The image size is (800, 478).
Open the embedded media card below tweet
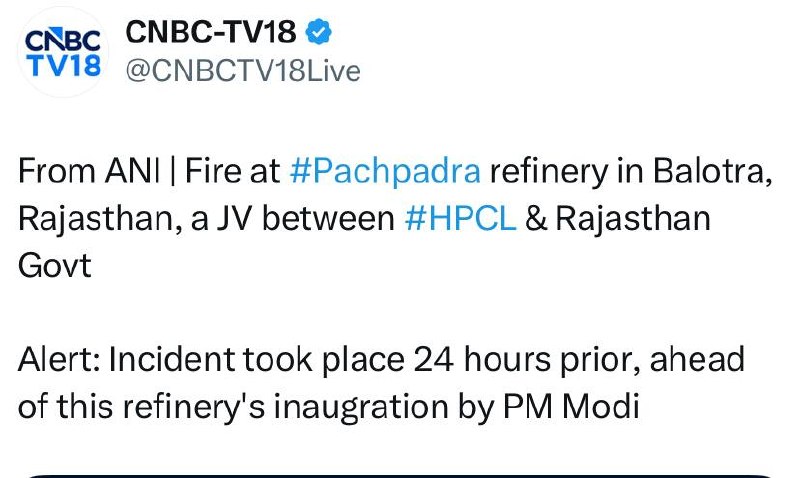click(400, 474)
